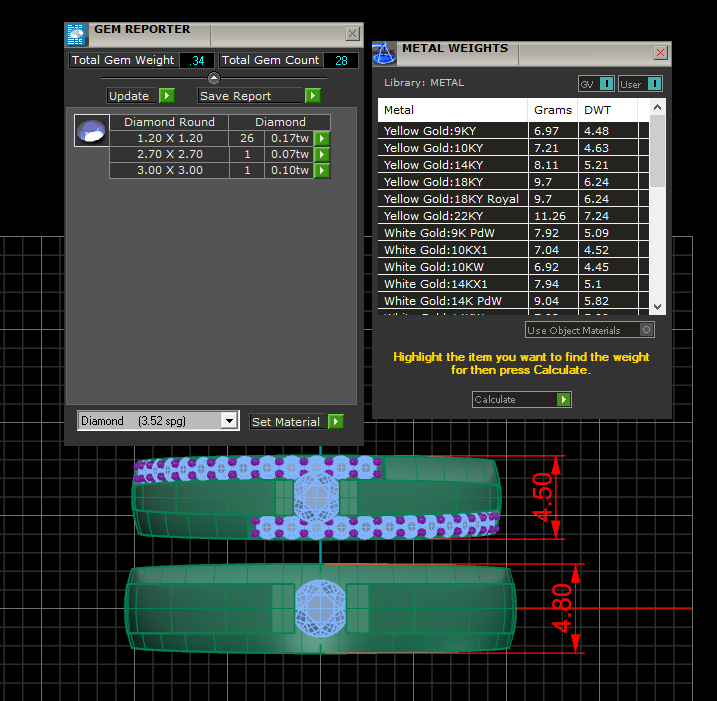Open the Diamond (3.52 spg) material dropdown
The image size is (717, 701).
point(229,422)
